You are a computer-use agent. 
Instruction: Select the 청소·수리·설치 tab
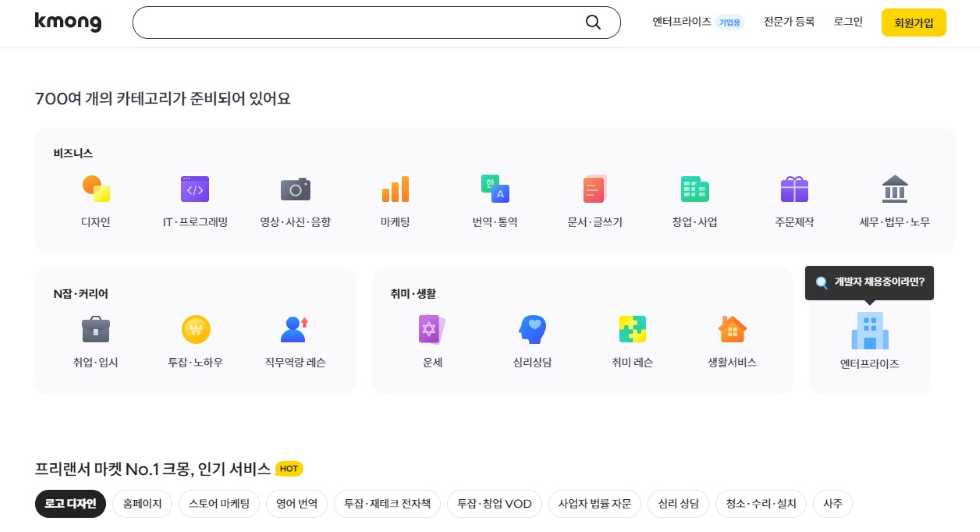[x=761, y=504]
